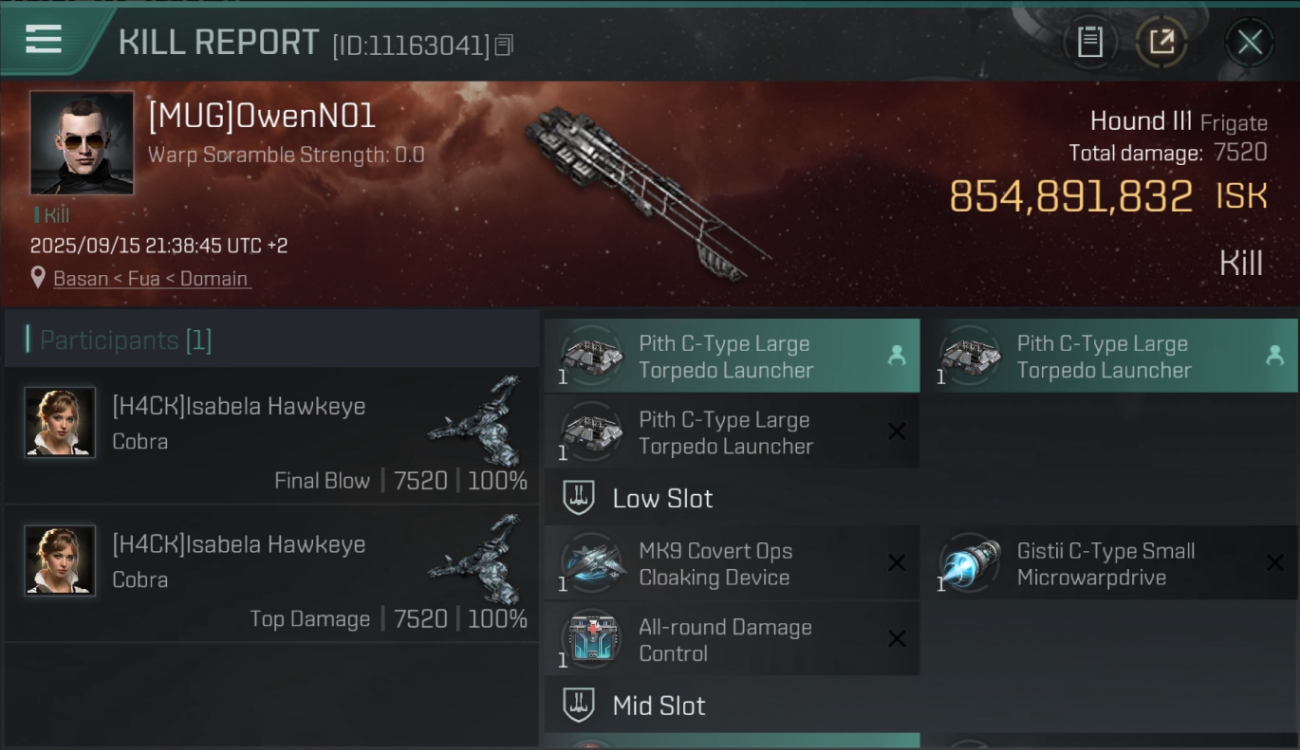
Task: Select All-round Damage Control module icon
Action: click(593, 639)
